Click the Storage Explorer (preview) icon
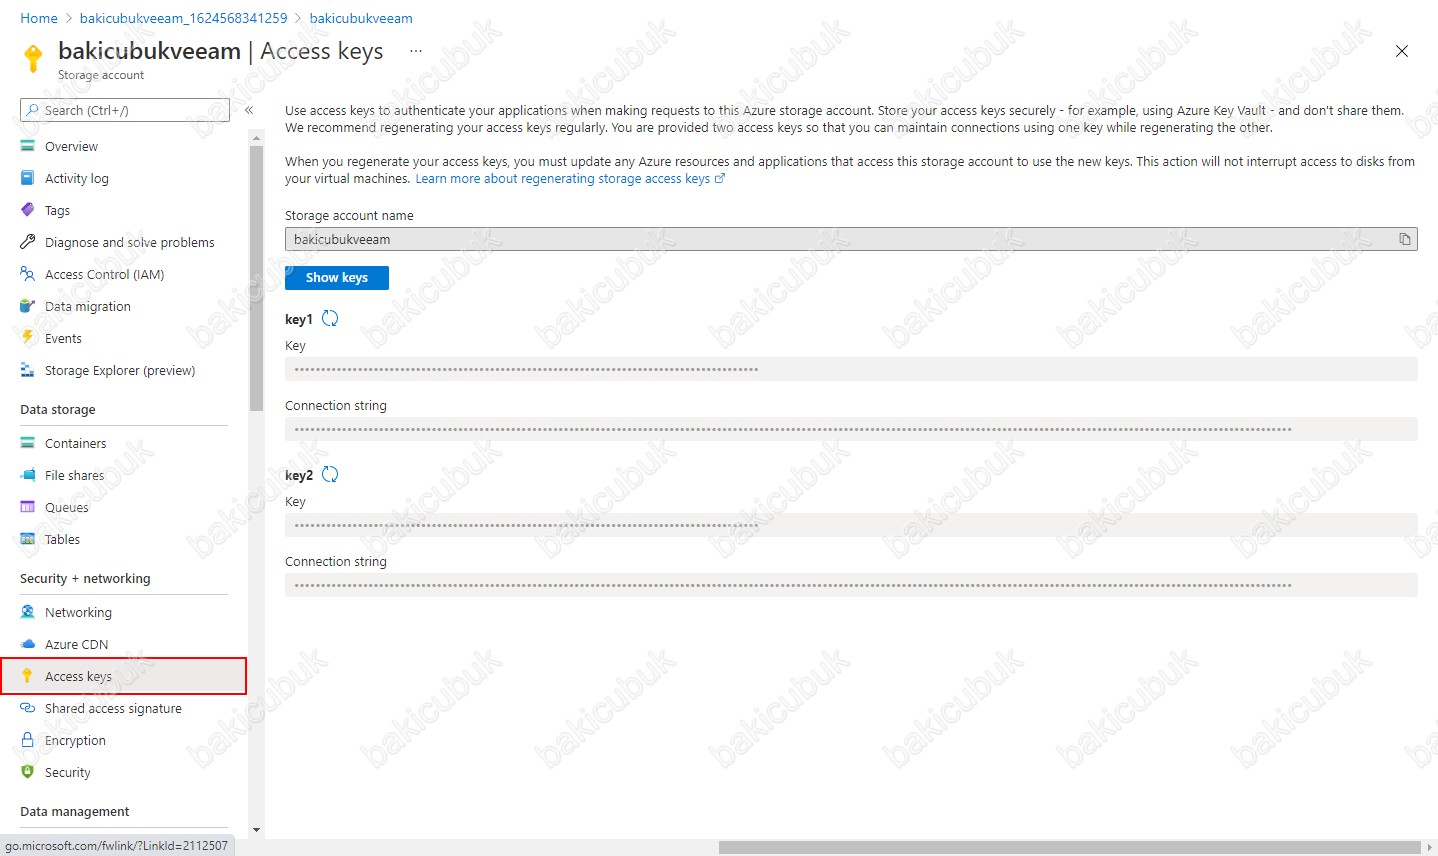 click(x=27, y=370)
